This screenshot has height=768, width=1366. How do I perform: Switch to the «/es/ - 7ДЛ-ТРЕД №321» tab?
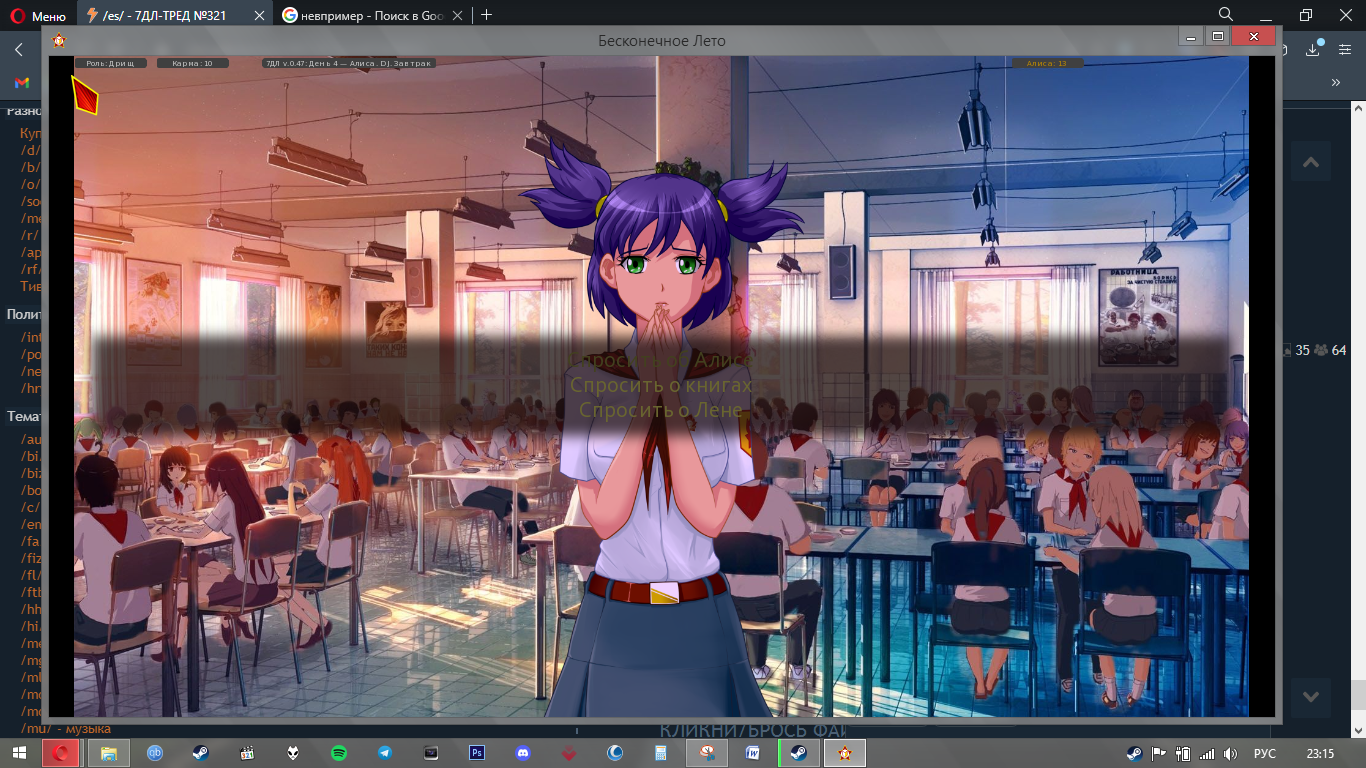click(177, 15)
